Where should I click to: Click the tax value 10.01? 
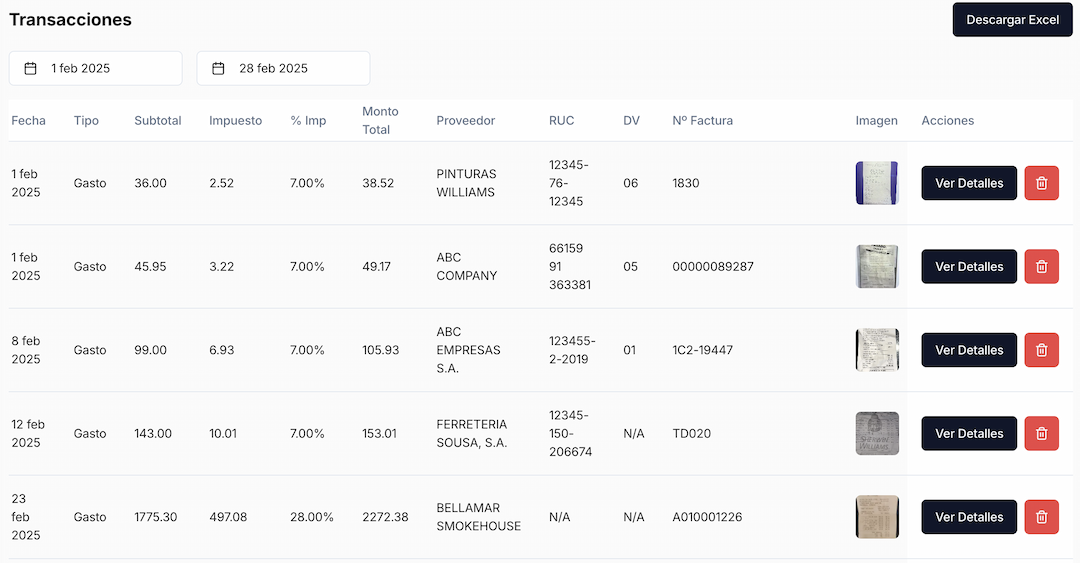(223, 433)
